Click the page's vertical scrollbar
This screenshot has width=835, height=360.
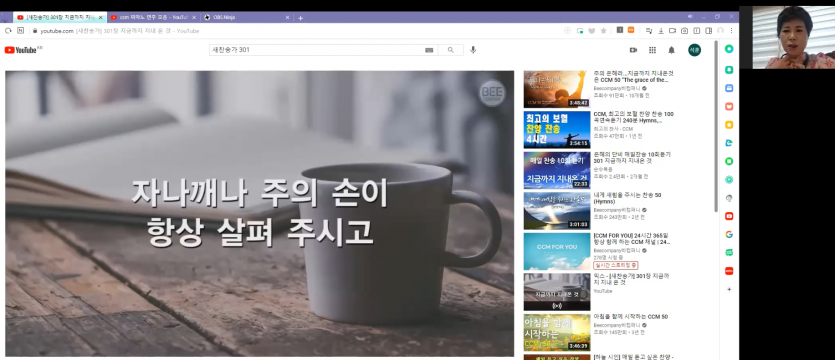pos(716,128)
